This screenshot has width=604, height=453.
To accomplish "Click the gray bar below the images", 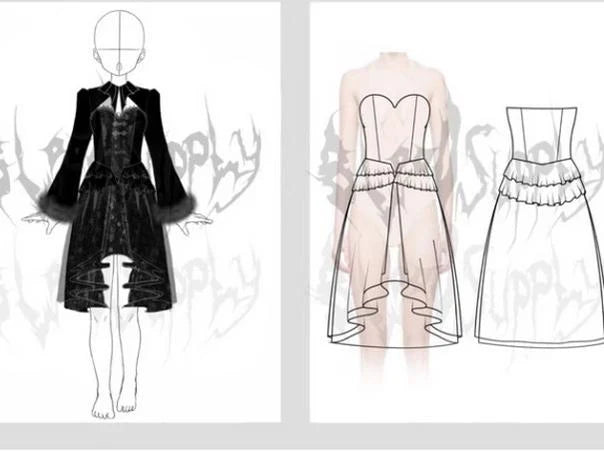I will click(300, 438).
